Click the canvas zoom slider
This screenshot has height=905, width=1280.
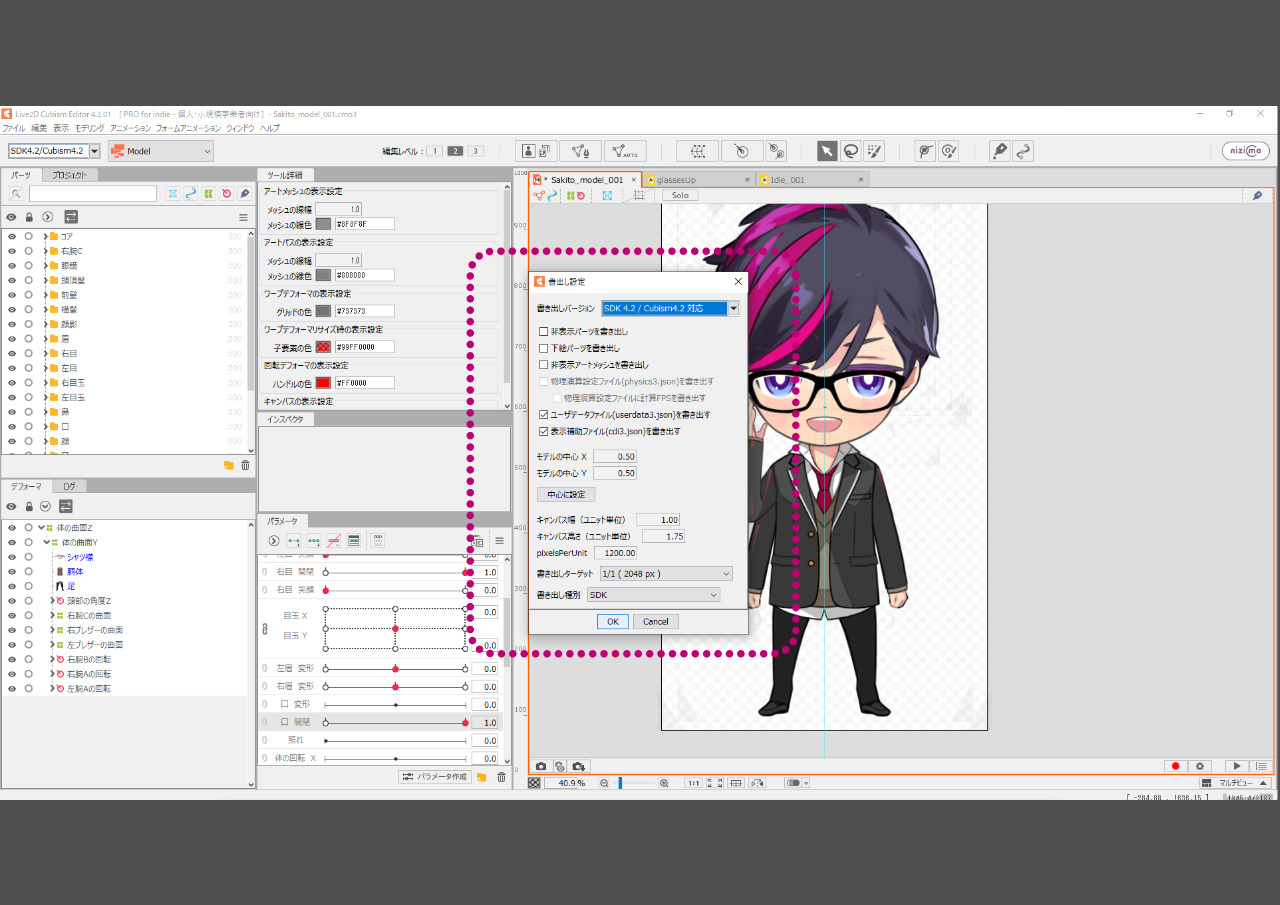coord(634,783)
